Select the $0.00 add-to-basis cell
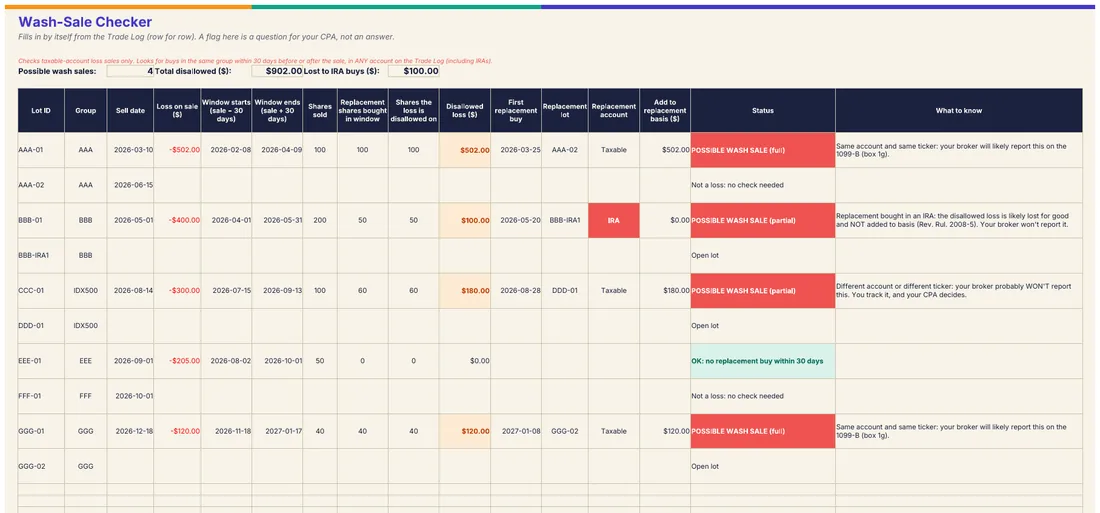Image resolution: width=1100 pixels, height=513 pixels. [665, 220]
